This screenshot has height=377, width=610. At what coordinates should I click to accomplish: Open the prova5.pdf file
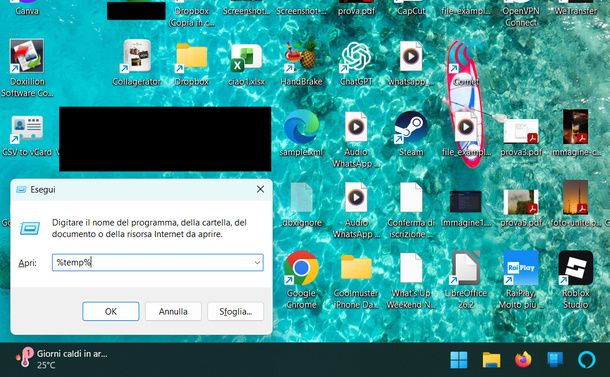[521, 202]
